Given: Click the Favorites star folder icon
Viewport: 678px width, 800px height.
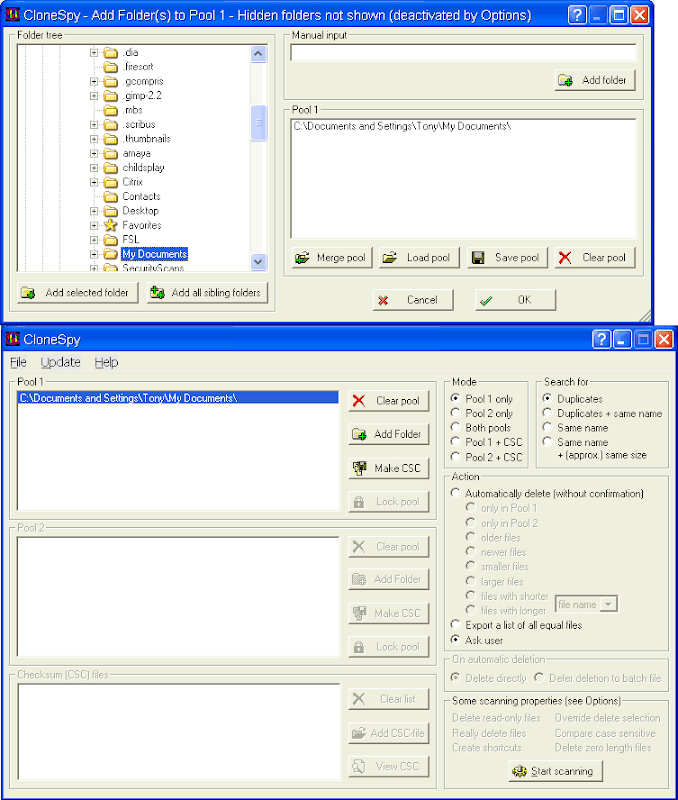Looking at the screenshot, I should 110,225.
